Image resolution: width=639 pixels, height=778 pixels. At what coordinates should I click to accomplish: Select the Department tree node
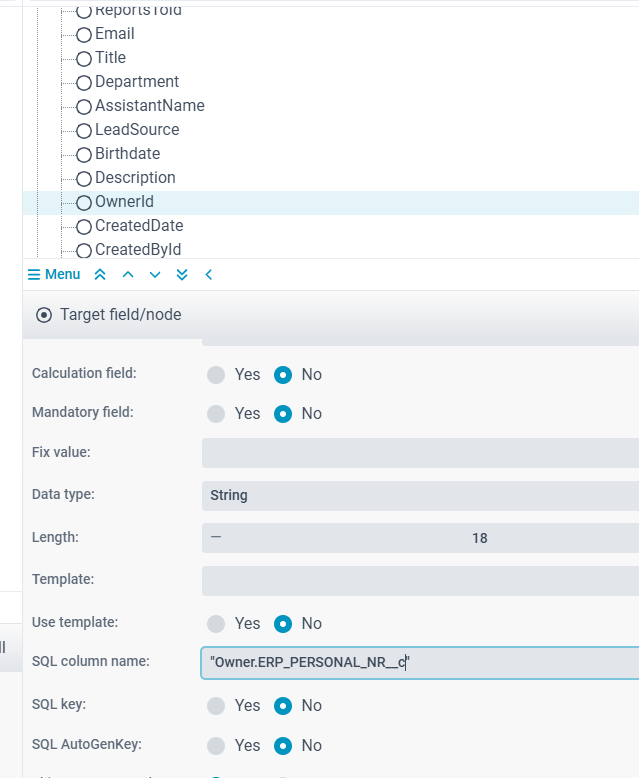[137, 82]
